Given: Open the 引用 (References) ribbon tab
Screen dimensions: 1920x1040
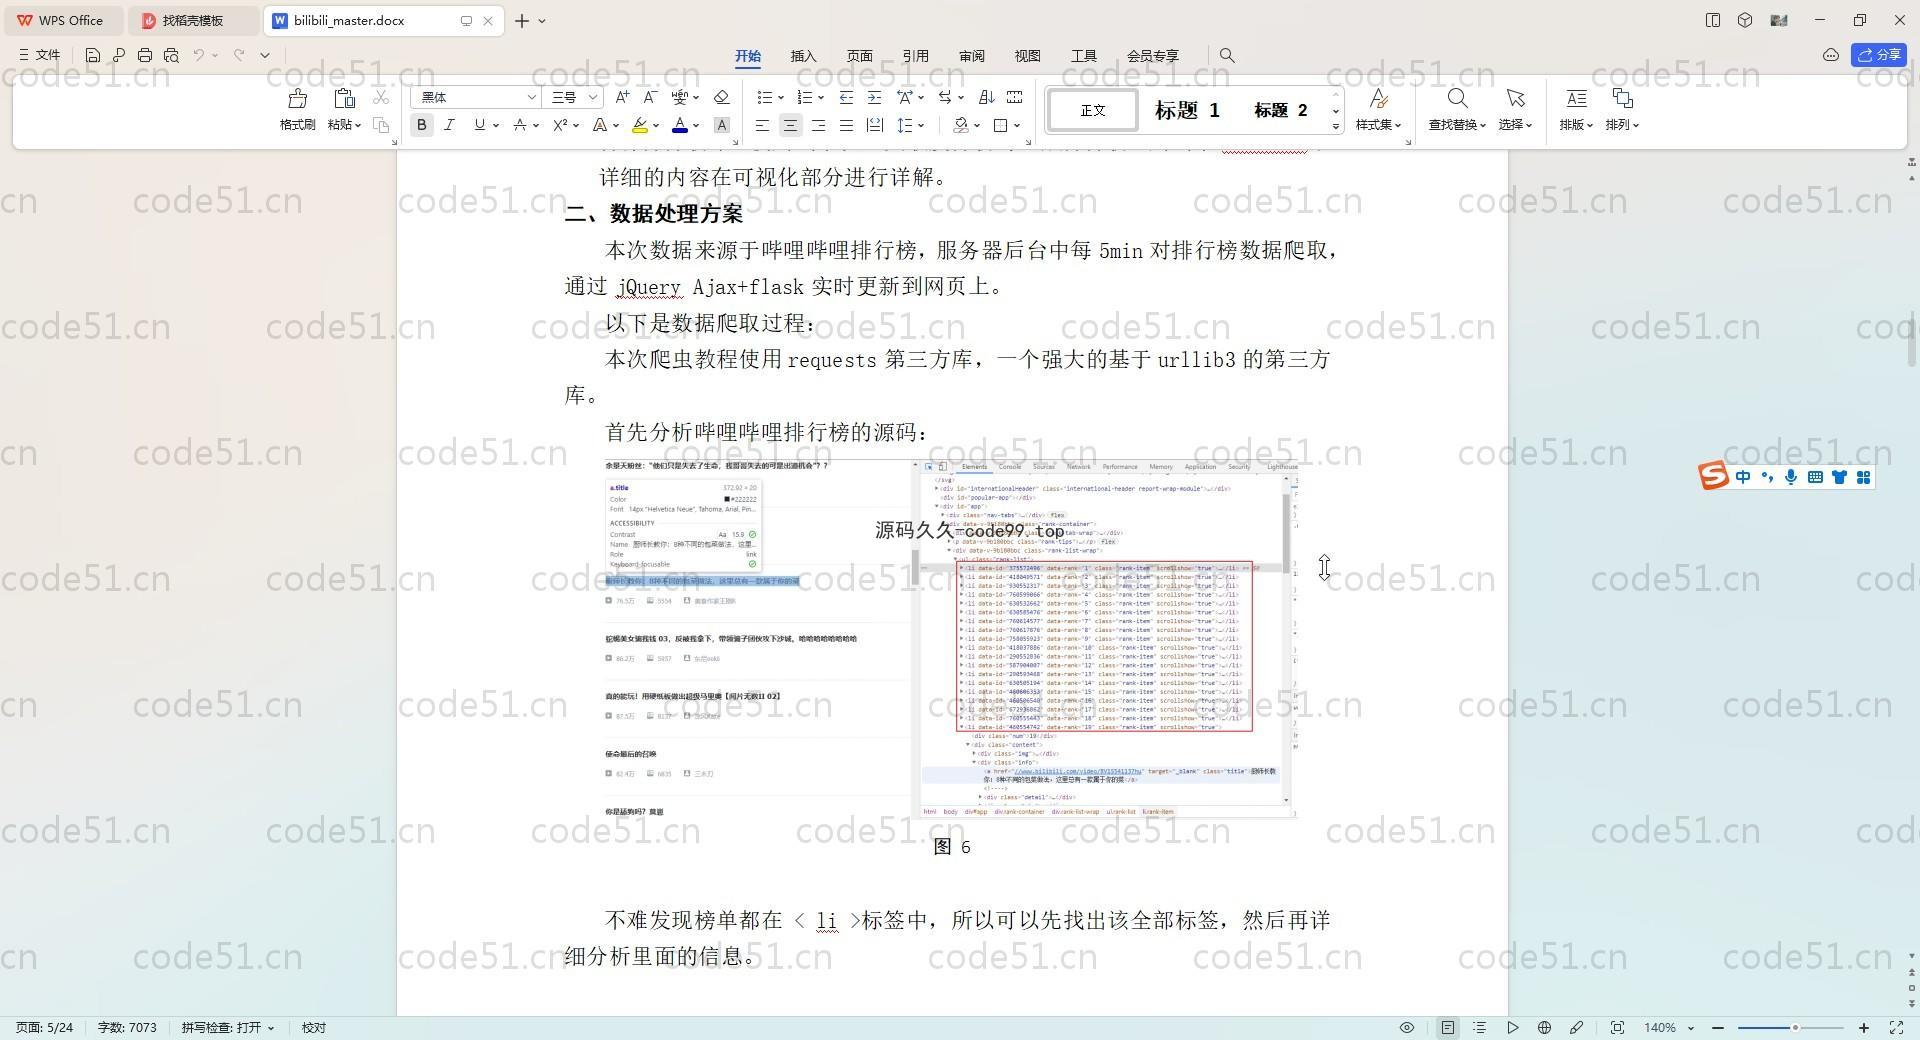Looking at the screenshot, I should [x=915, y=56].
